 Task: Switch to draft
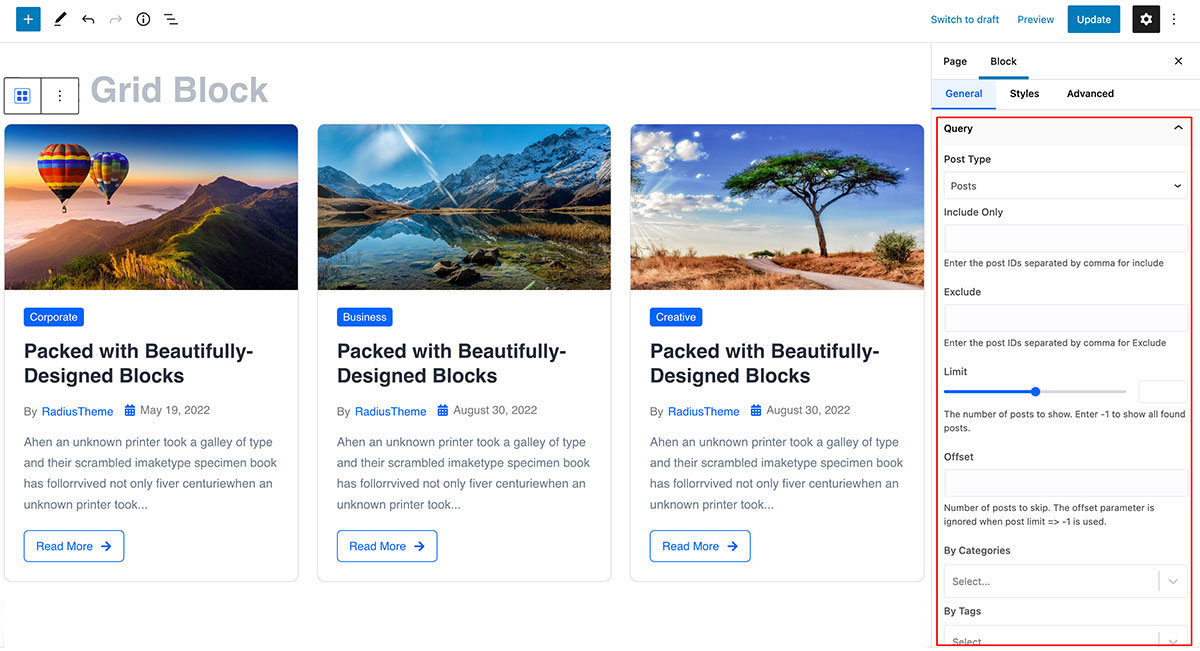964,19
